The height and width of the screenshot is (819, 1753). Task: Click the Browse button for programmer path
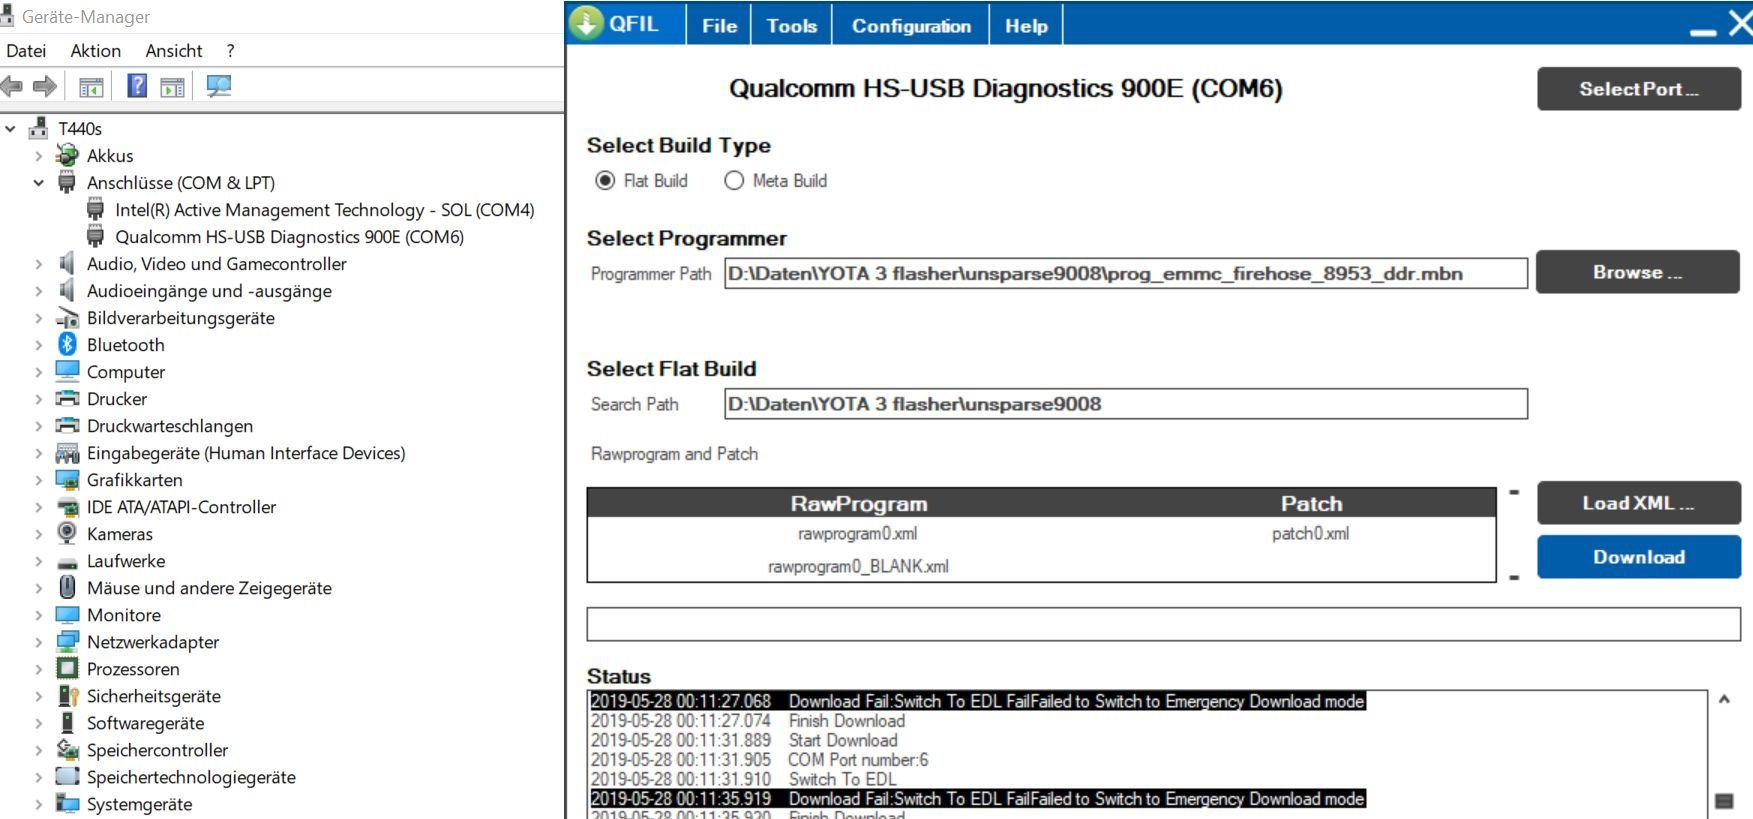point(1638,272)
